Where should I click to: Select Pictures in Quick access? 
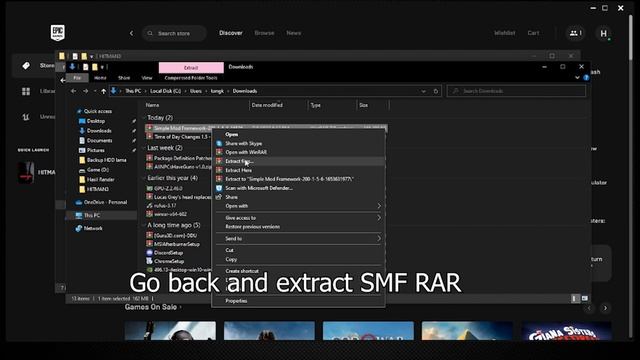[96, 151]
